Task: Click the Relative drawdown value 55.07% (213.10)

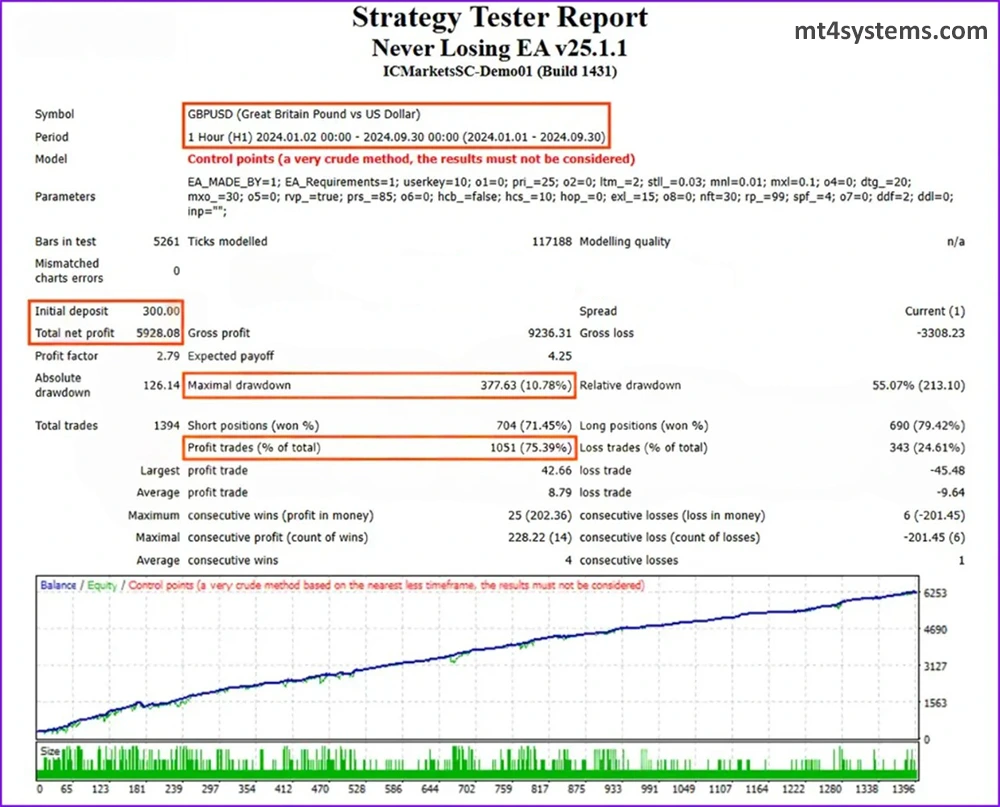Action: (919, 385)
